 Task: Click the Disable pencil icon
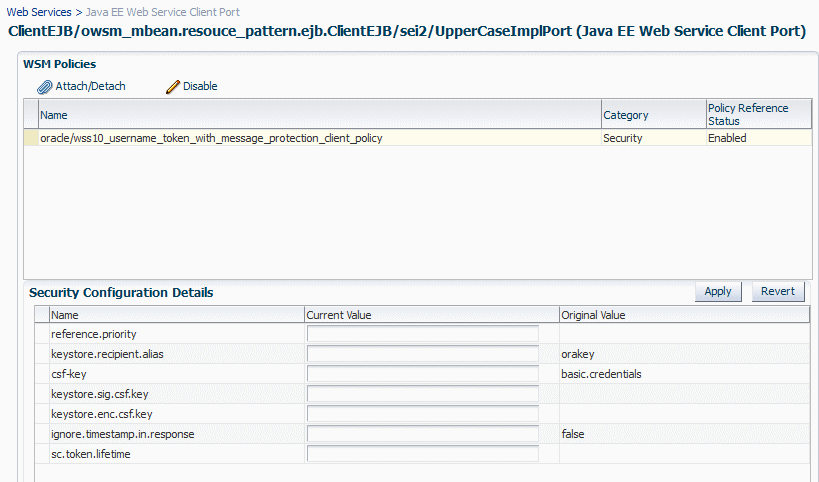coord(173,87)
